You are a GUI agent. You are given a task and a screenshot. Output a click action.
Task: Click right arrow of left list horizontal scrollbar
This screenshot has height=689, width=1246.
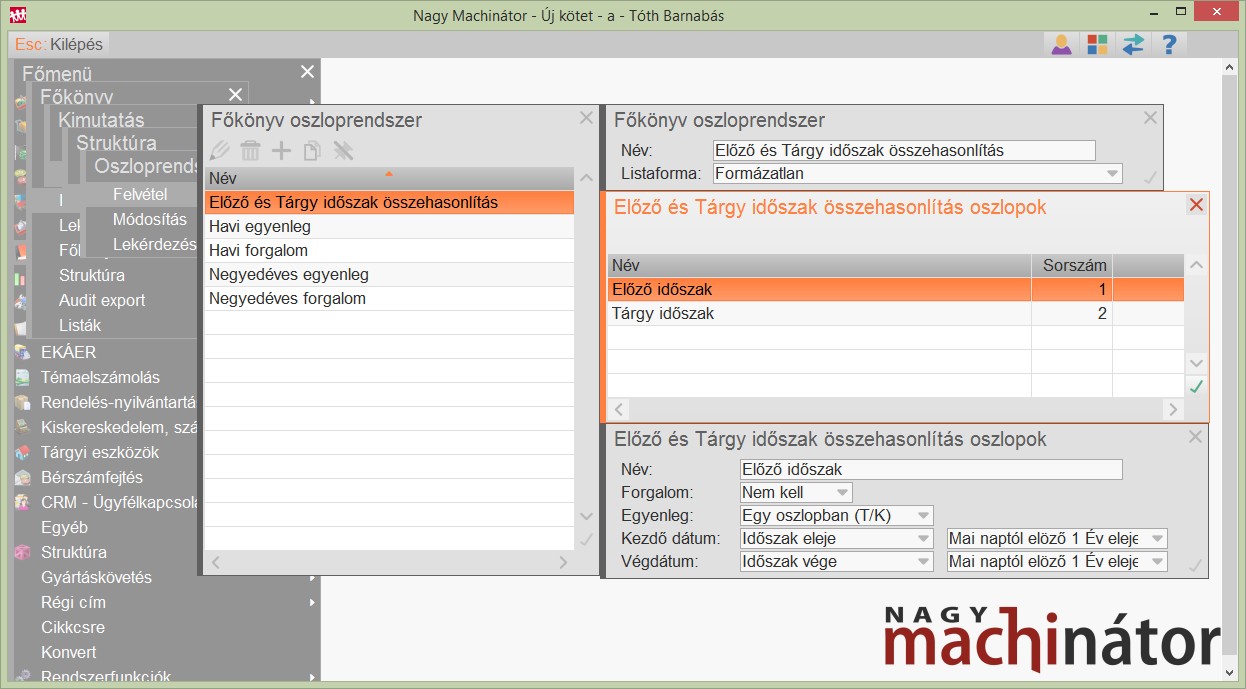(565, 564)
